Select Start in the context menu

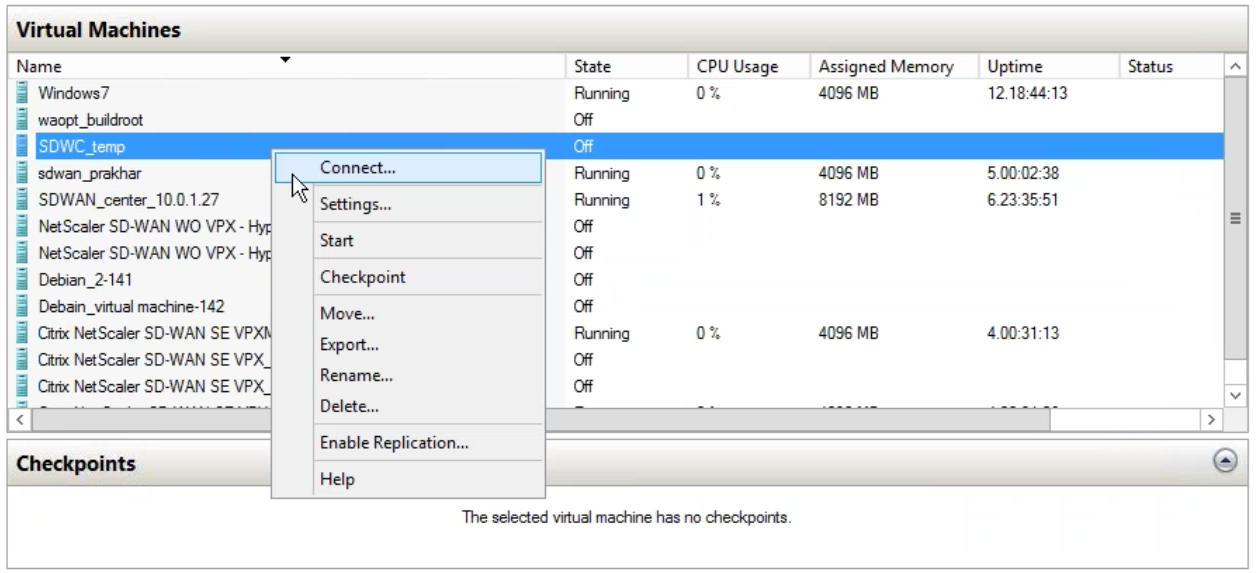point(408,241)
